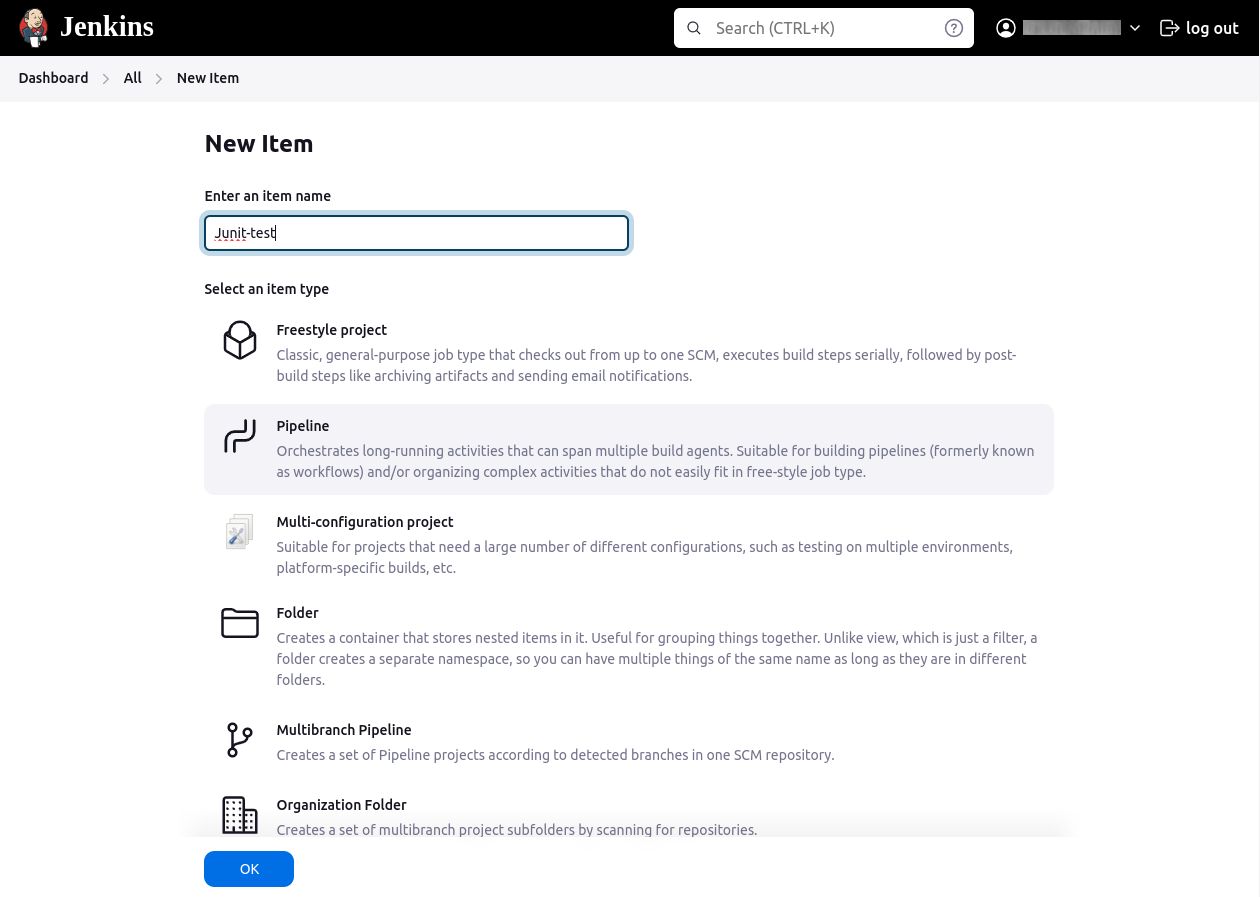
Task: Navigate to All view breadcrumb
Action: tap(132, 78)
